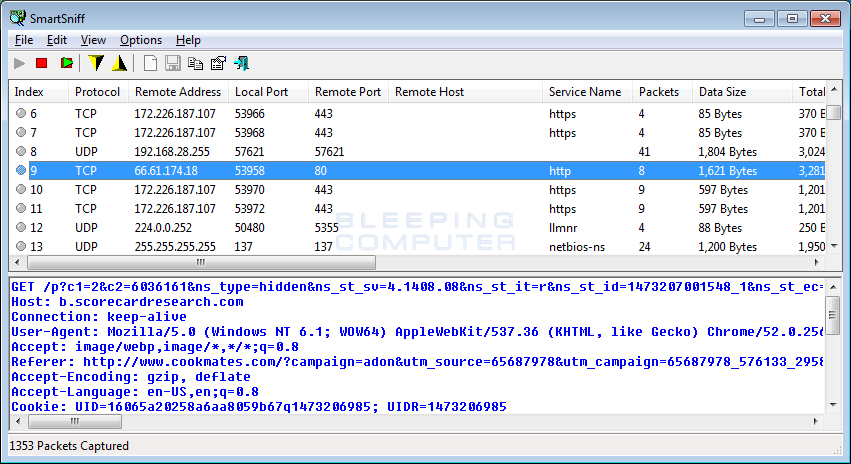Open the Options menu
851x464 pixels.
click(141, 40)
